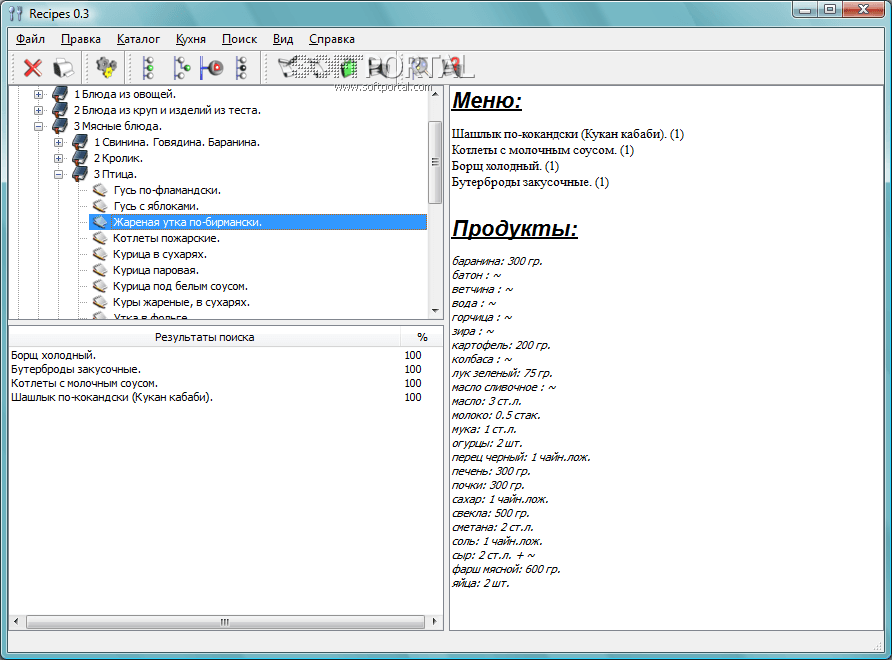Click the 'Меню:' heading
The image size is (892, 660).
pos(487,101)
